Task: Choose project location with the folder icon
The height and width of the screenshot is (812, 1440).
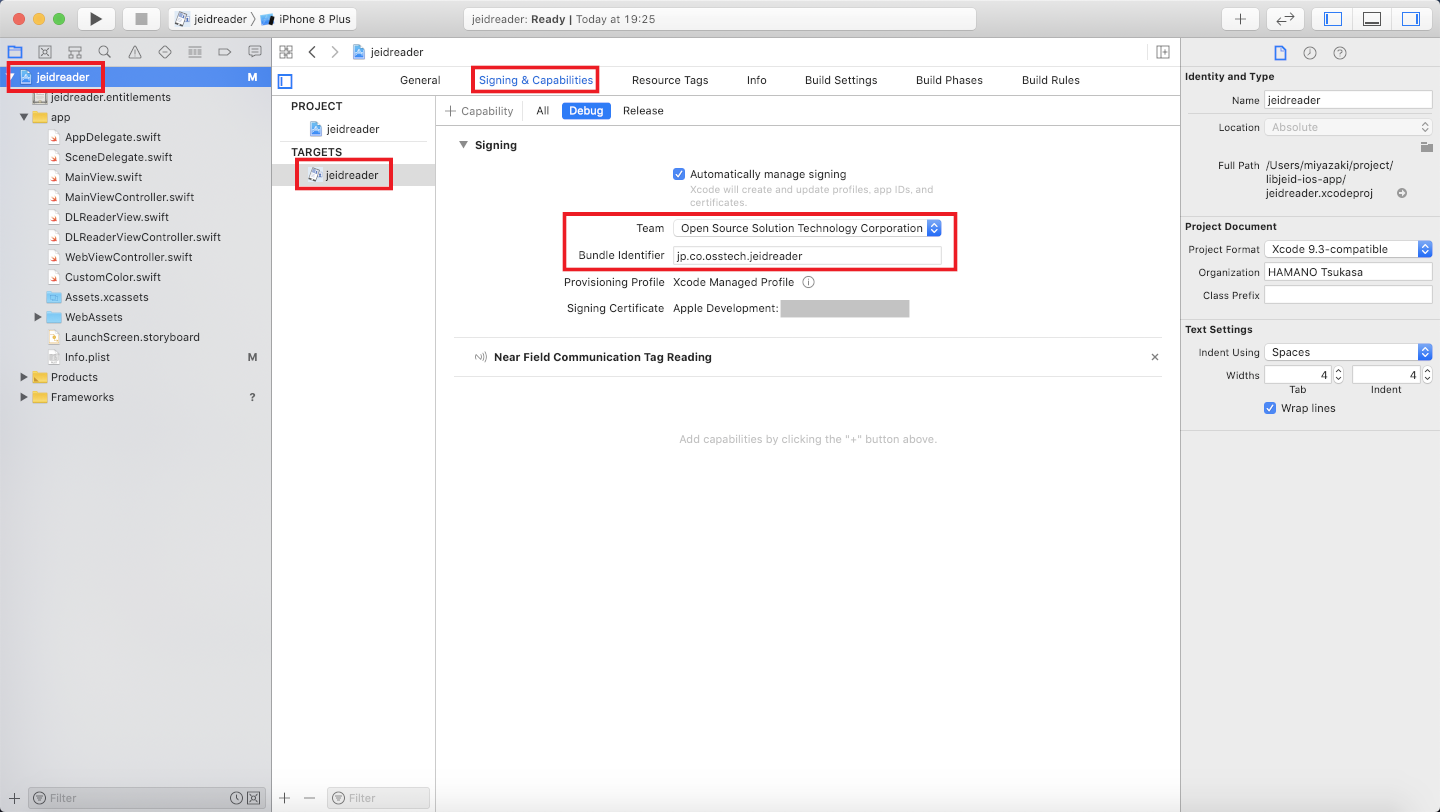Action: (x=1427, y=147)
